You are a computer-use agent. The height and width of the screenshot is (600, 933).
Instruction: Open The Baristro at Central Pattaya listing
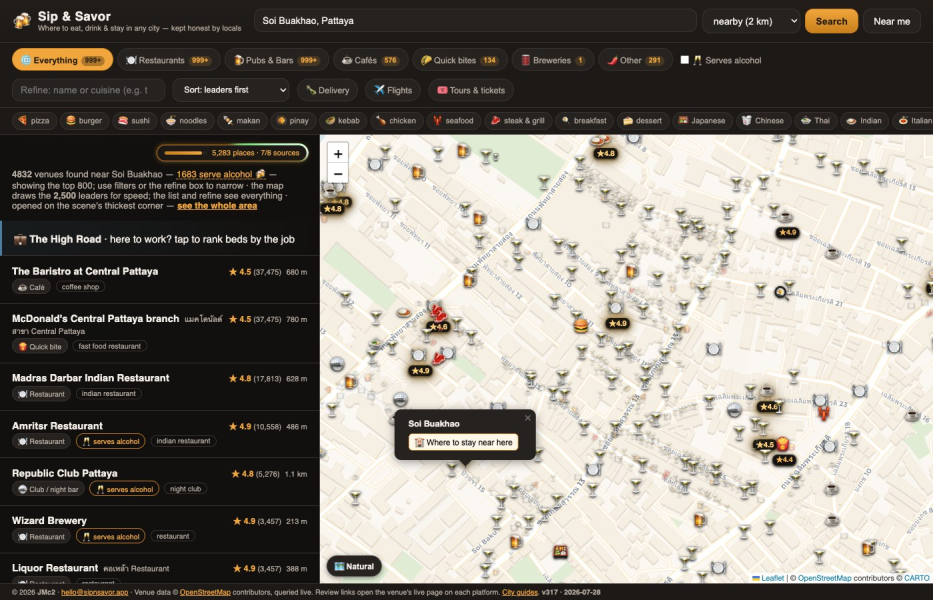coord(159,280)
